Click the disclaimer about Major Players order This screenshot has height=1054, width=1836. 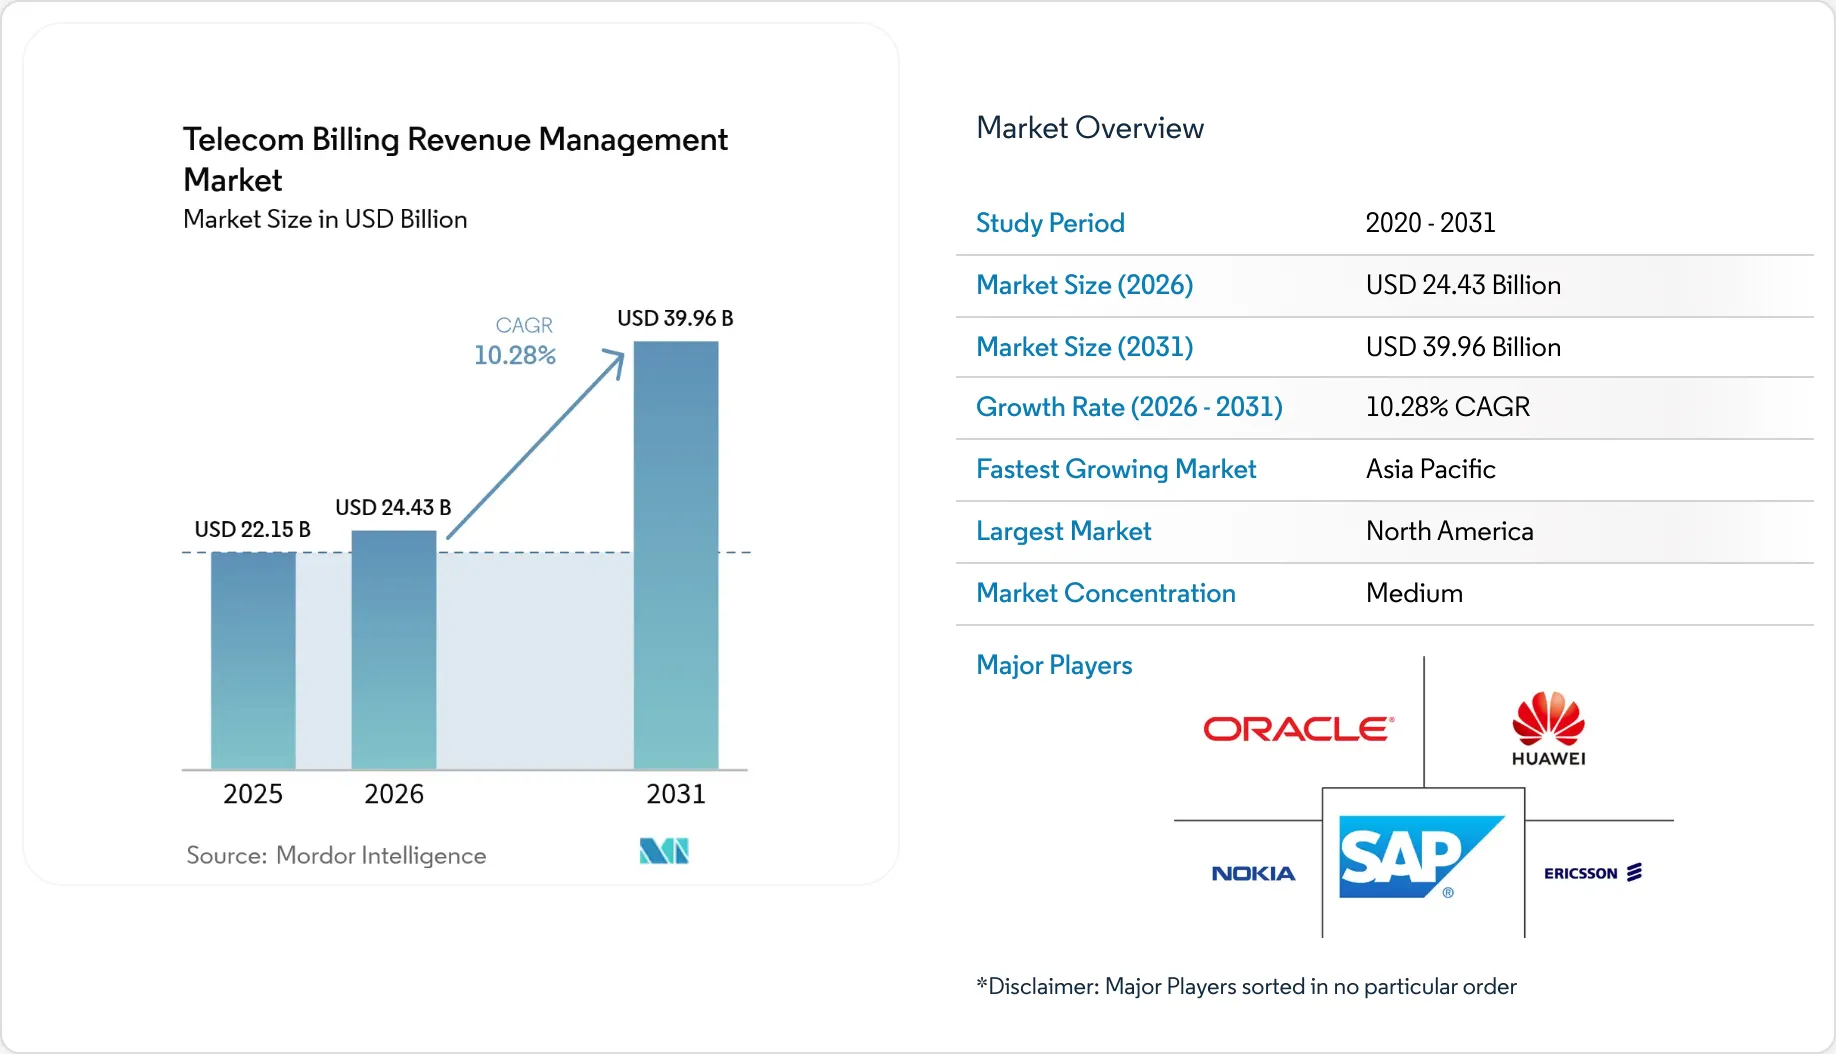(x=1246, y=987)
